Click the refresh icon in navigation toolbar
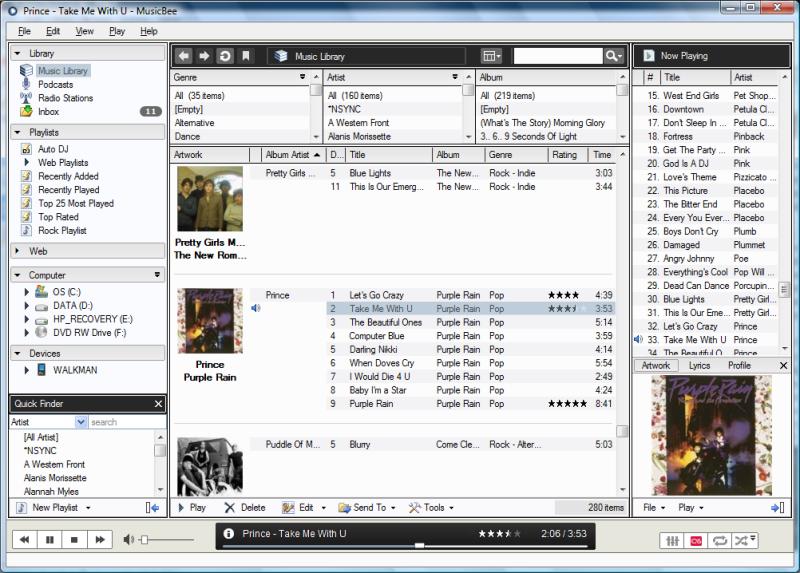The width and height of the screenshot is (800, 573). [x=225, y=56]
